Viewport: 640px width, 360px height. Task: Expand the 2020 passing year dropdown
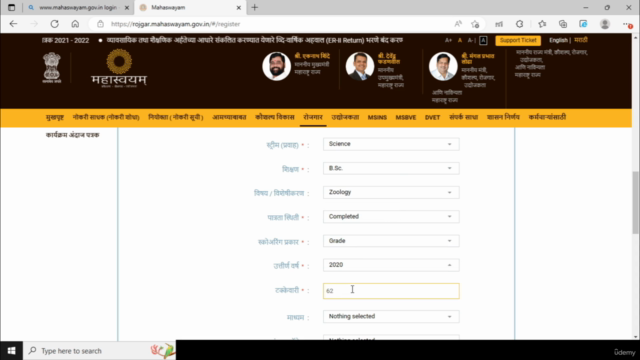391,265
